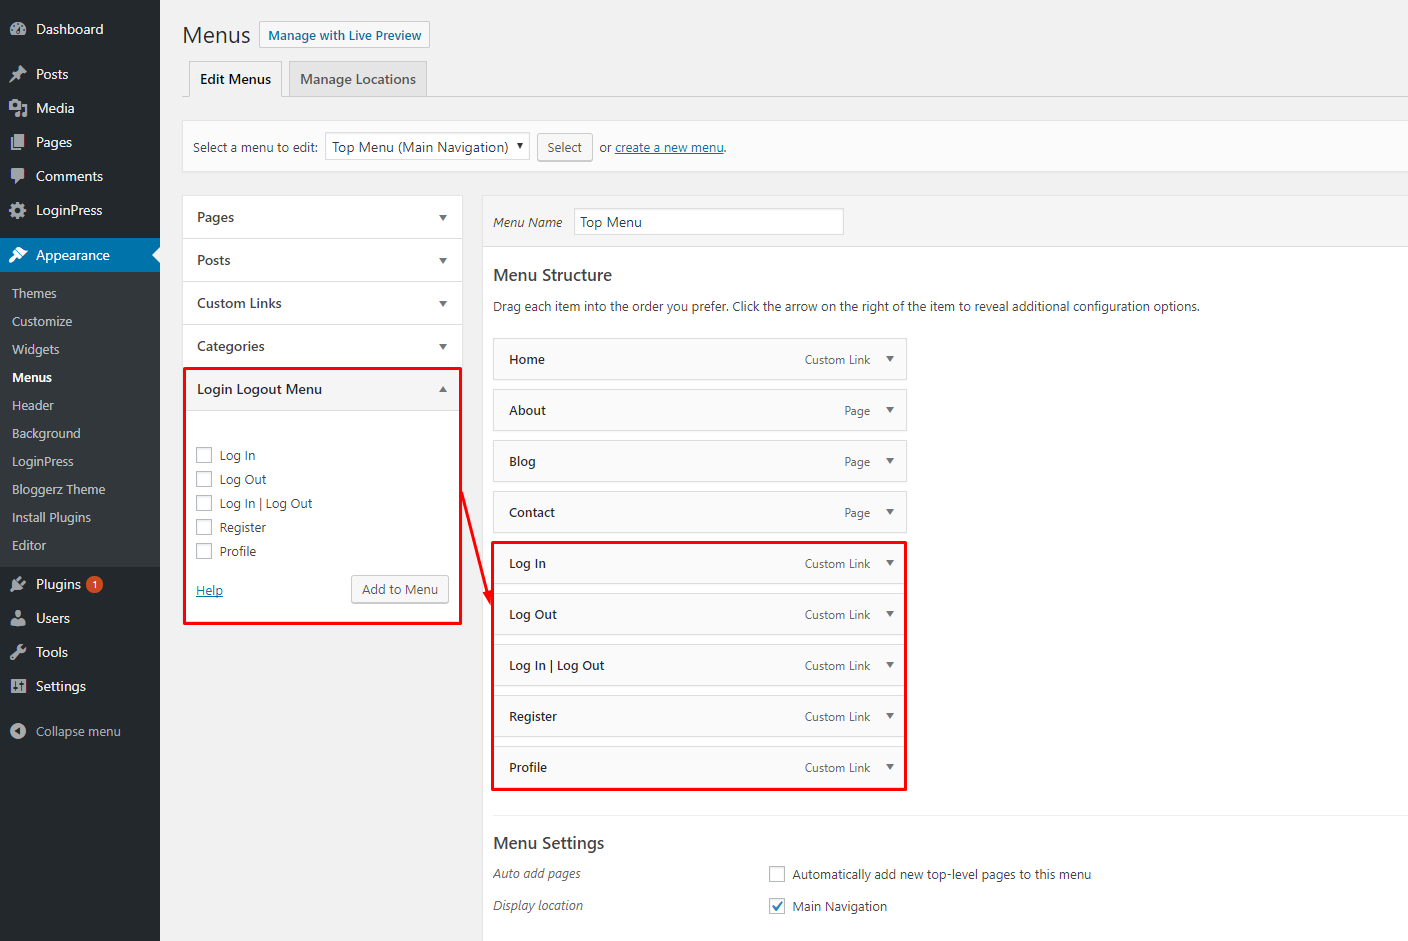1408x941 pixels.
Task: Click the Media library icon
Action: (x=18, y=108)
